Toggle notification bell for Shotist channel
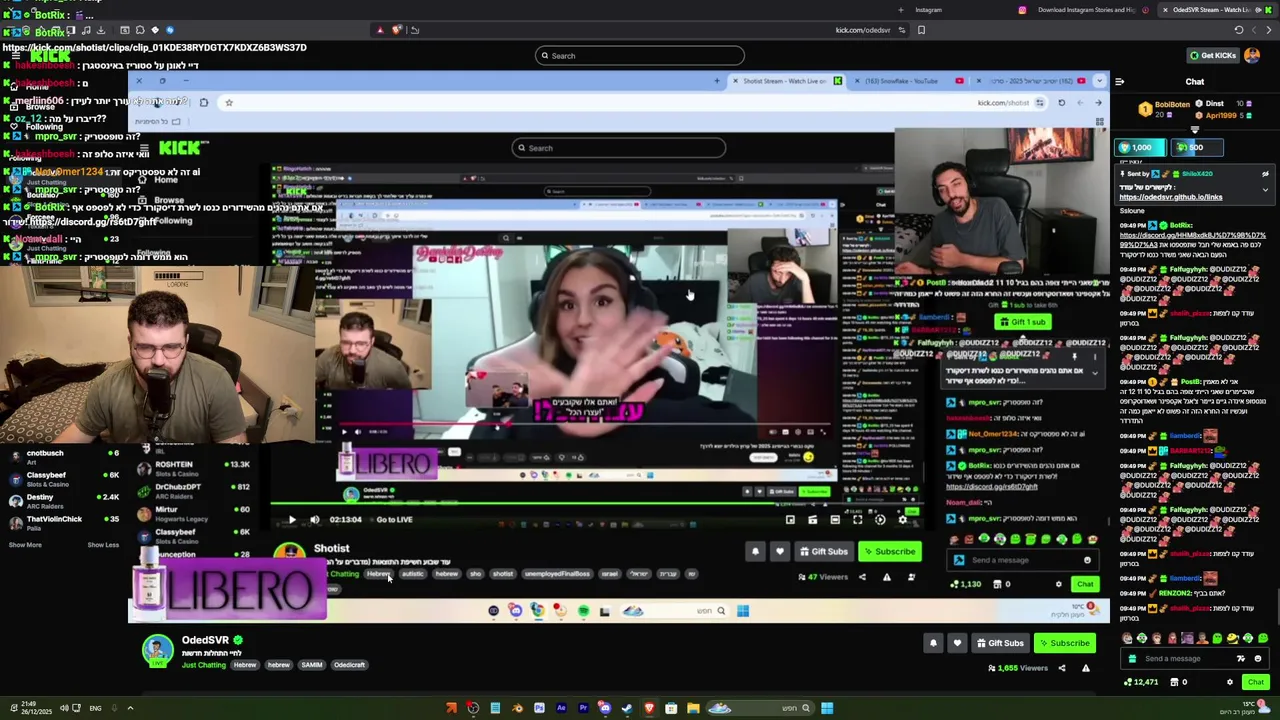This screenshot has width=1280, height=720. 755,551
